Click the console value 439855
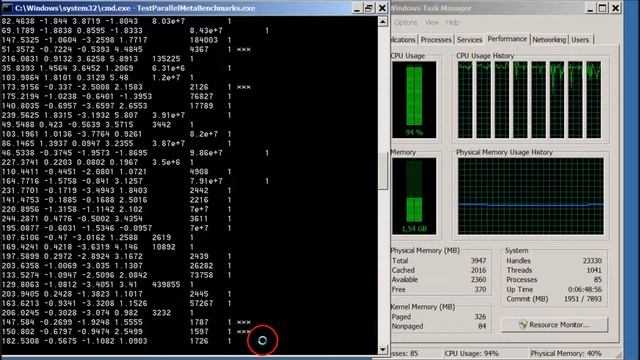Screen dimensions: 640x360 [166, 284]
